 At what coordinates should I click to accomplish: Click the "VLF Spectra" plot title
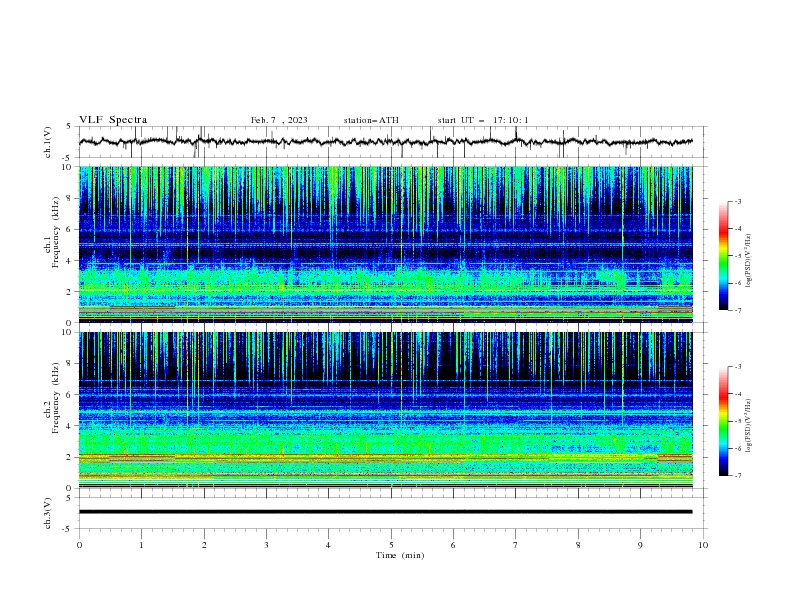coord(113,120)
